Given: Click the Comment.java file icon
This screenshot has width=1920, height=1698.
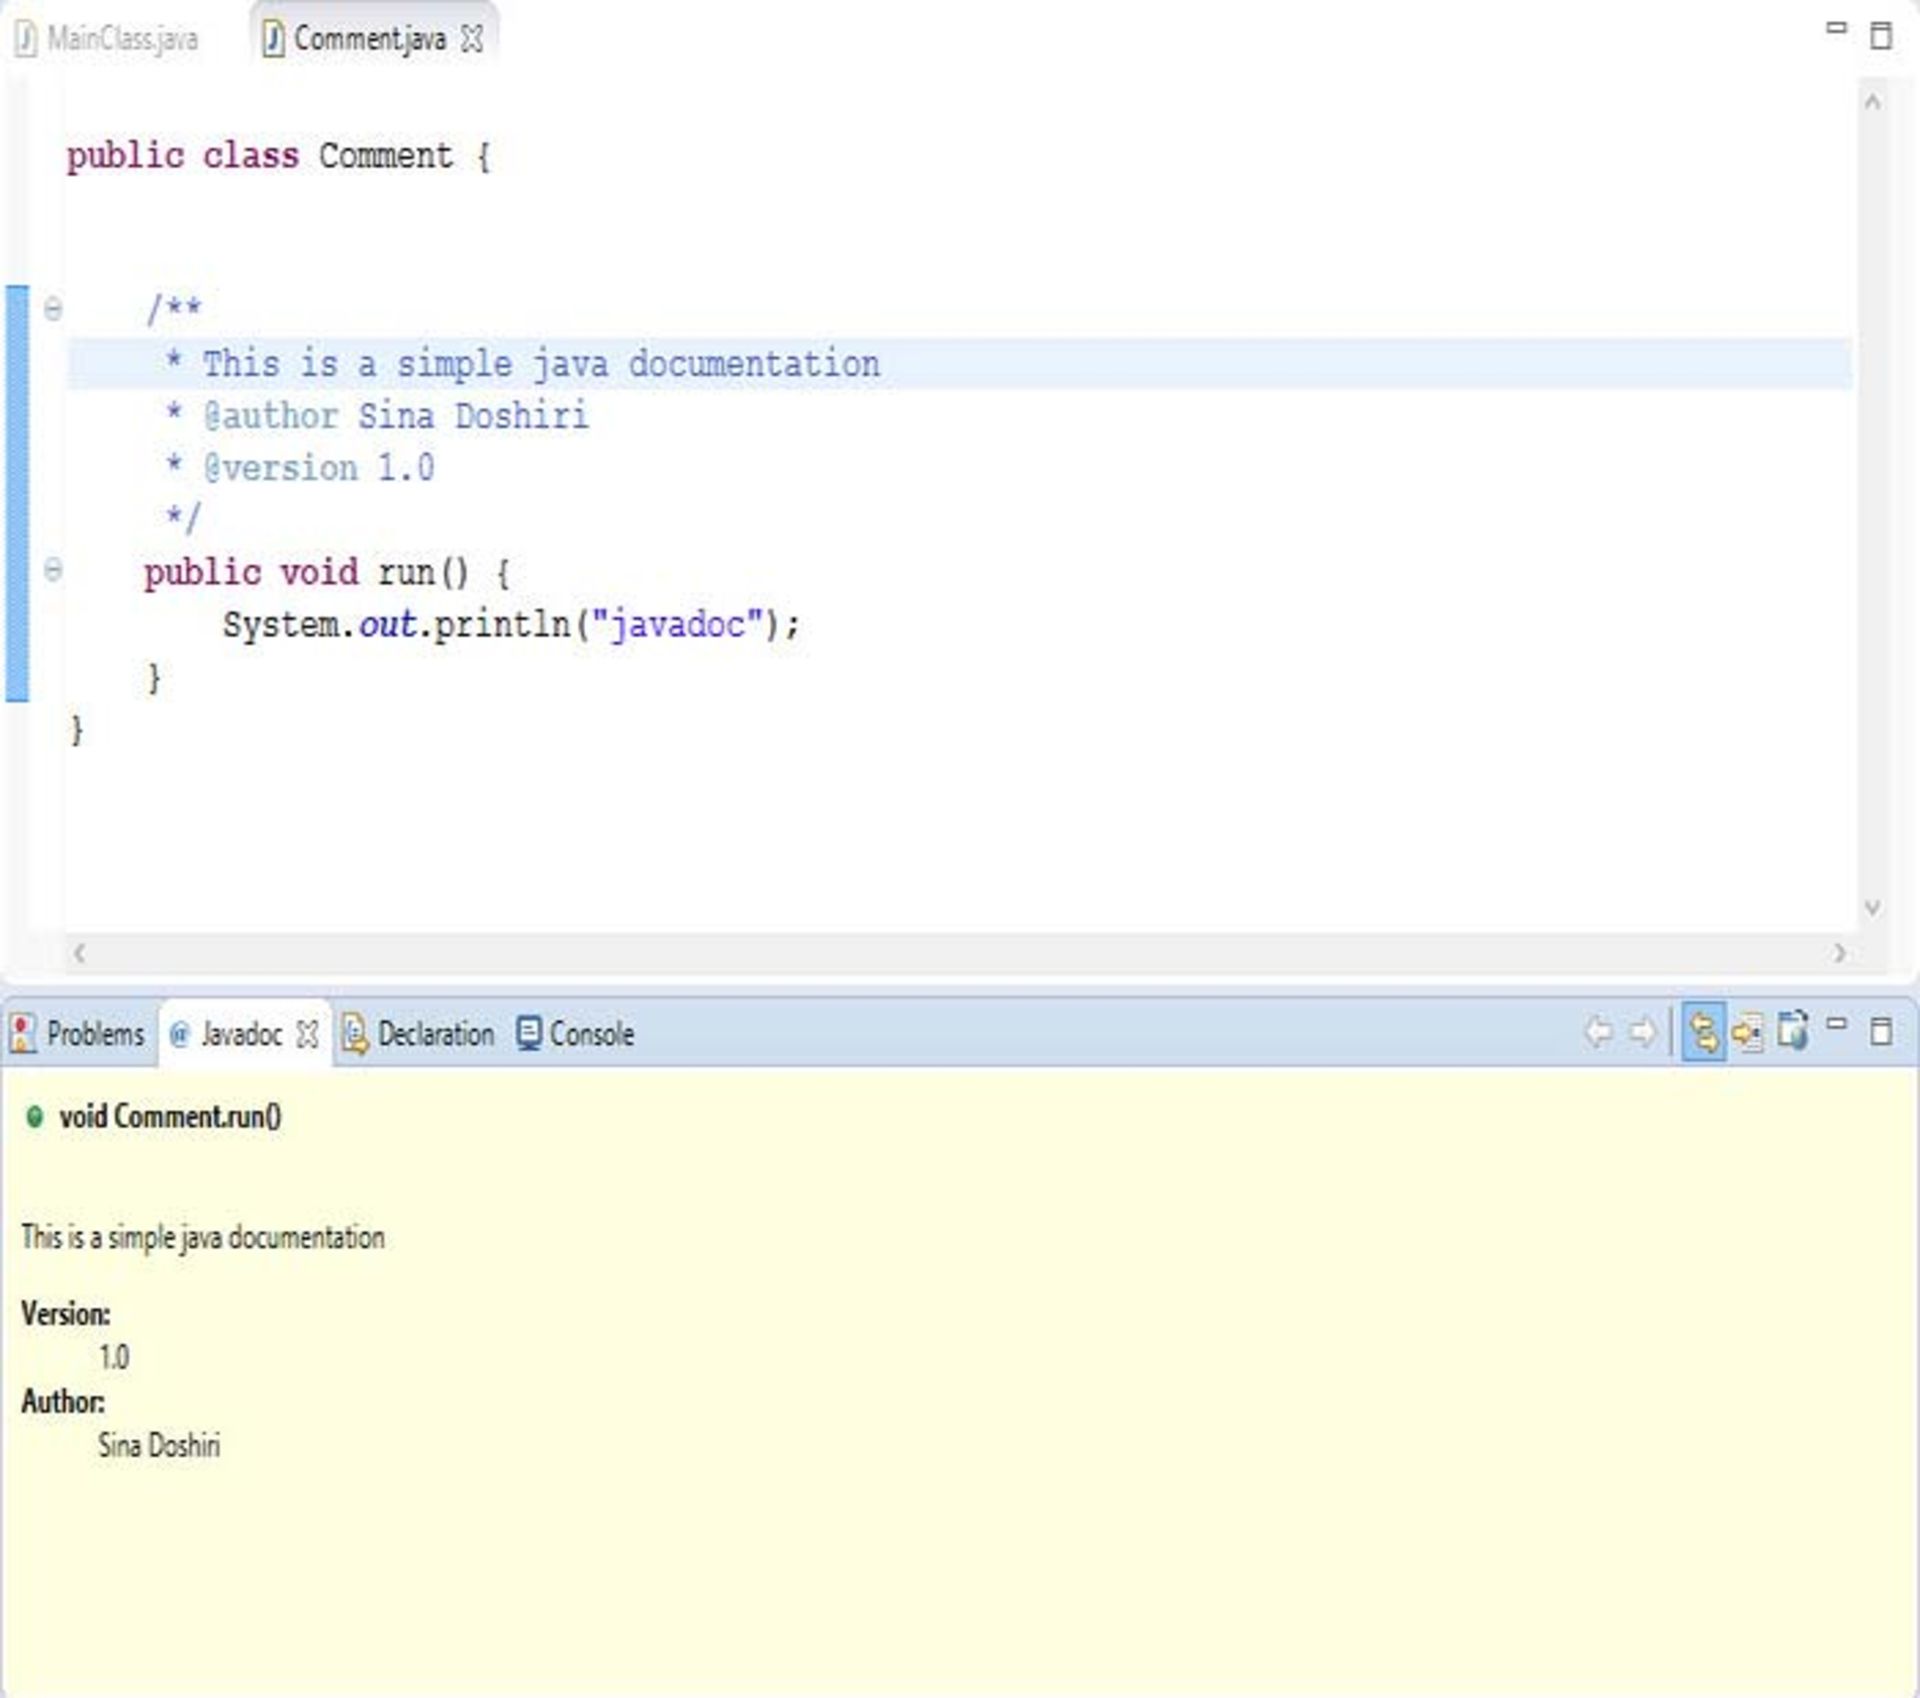Looking at the screenshot, I should tap(272, 39).
